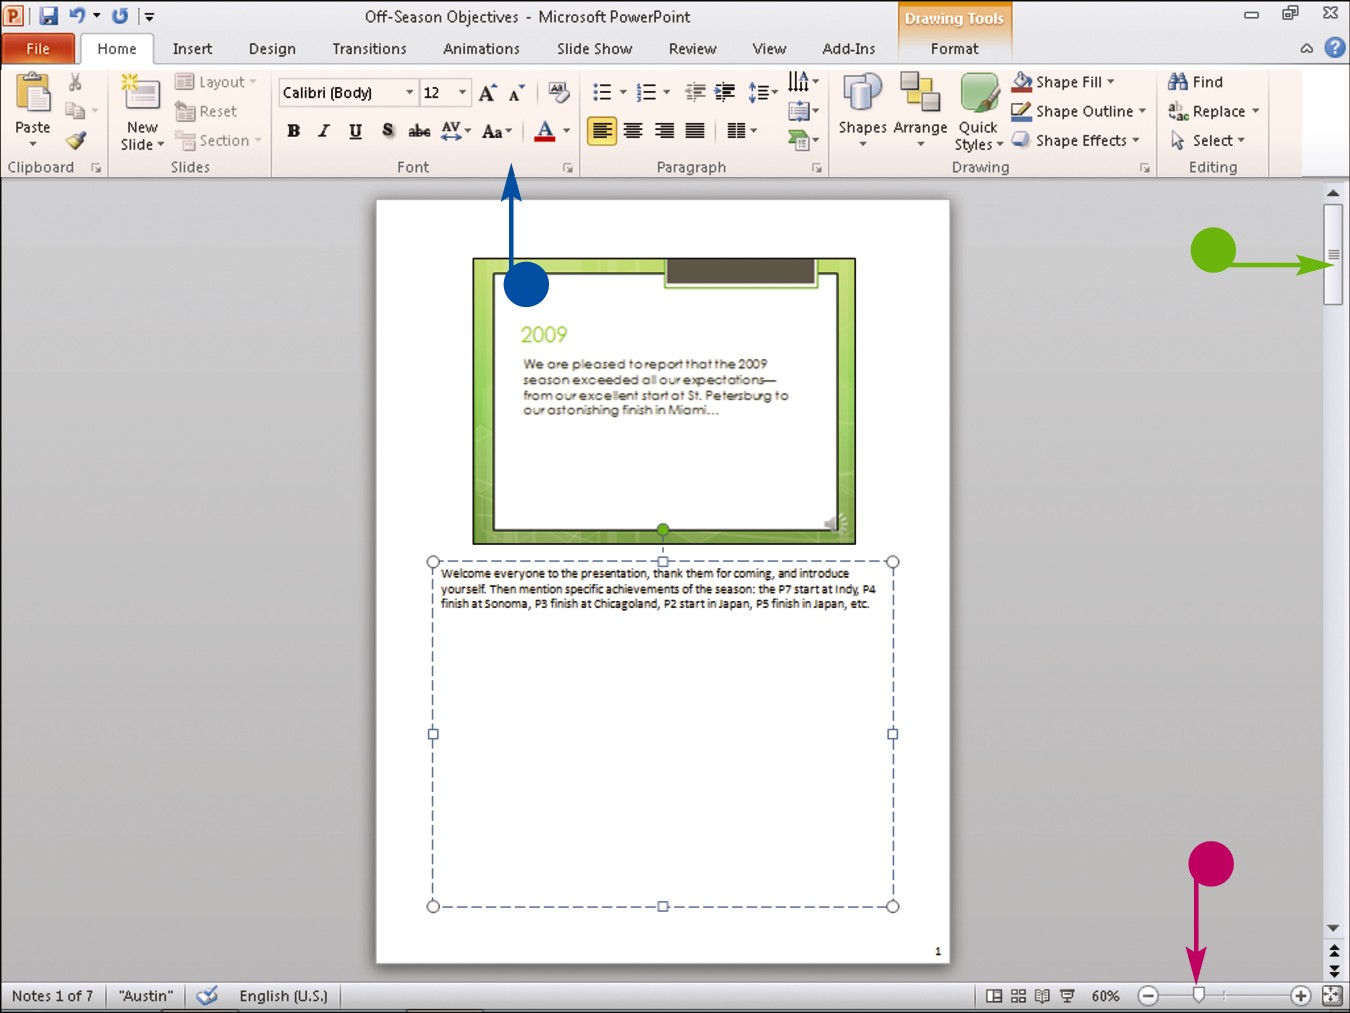The image size is (1350, 1013).
Task: Click the zoom out minus button
Action: coord(1148,996)
